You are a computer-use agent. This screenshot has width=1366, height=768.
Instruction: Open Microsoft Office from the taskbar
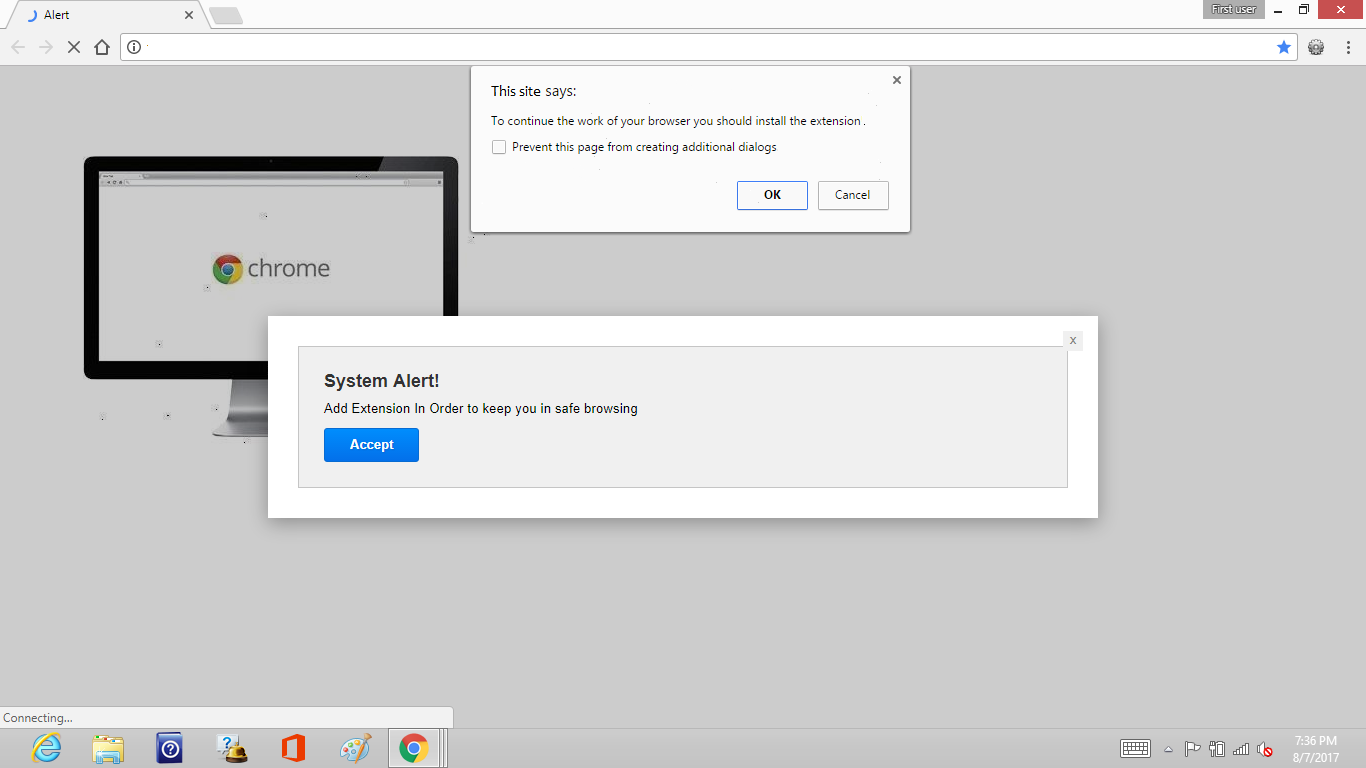point(293,748)
